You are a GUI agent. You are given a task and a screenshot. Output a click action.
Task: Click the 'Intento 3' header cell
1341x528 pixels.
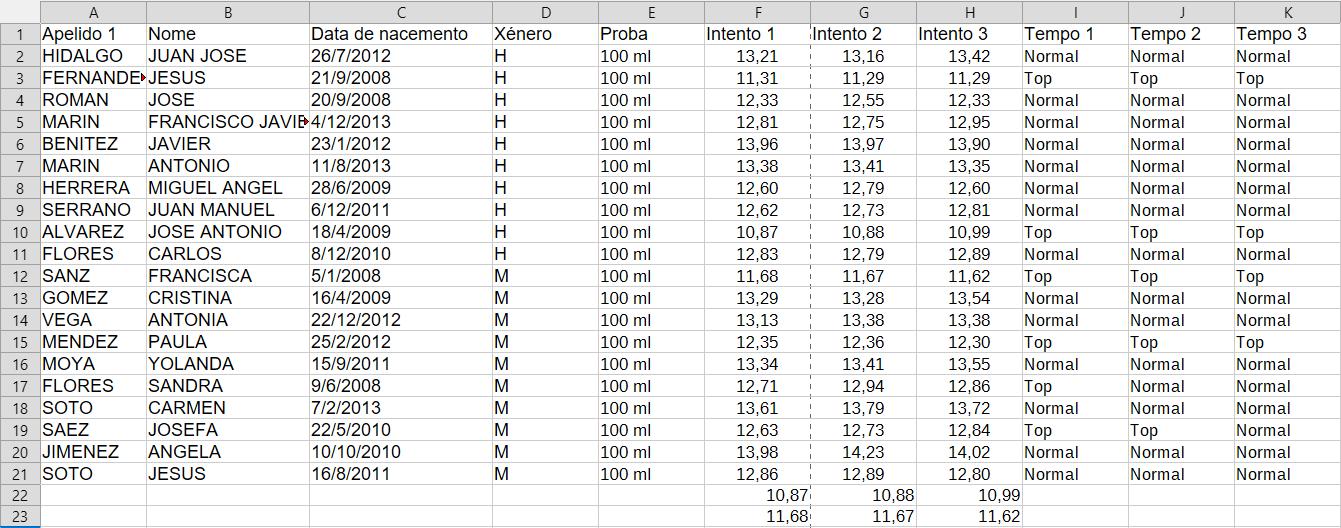(x=969, y=34)
